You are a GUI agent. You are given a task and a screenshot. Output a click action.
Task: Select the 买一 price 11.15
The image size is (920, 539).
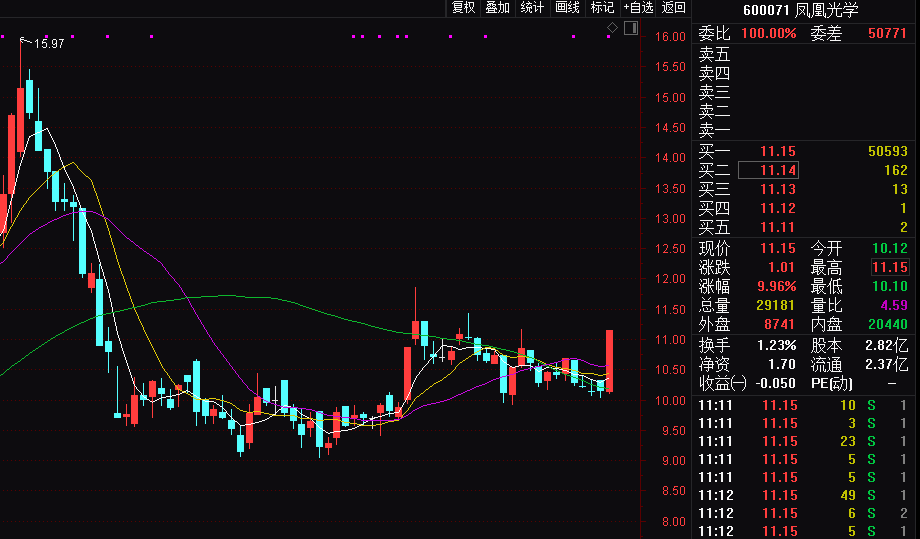(778, 151)
